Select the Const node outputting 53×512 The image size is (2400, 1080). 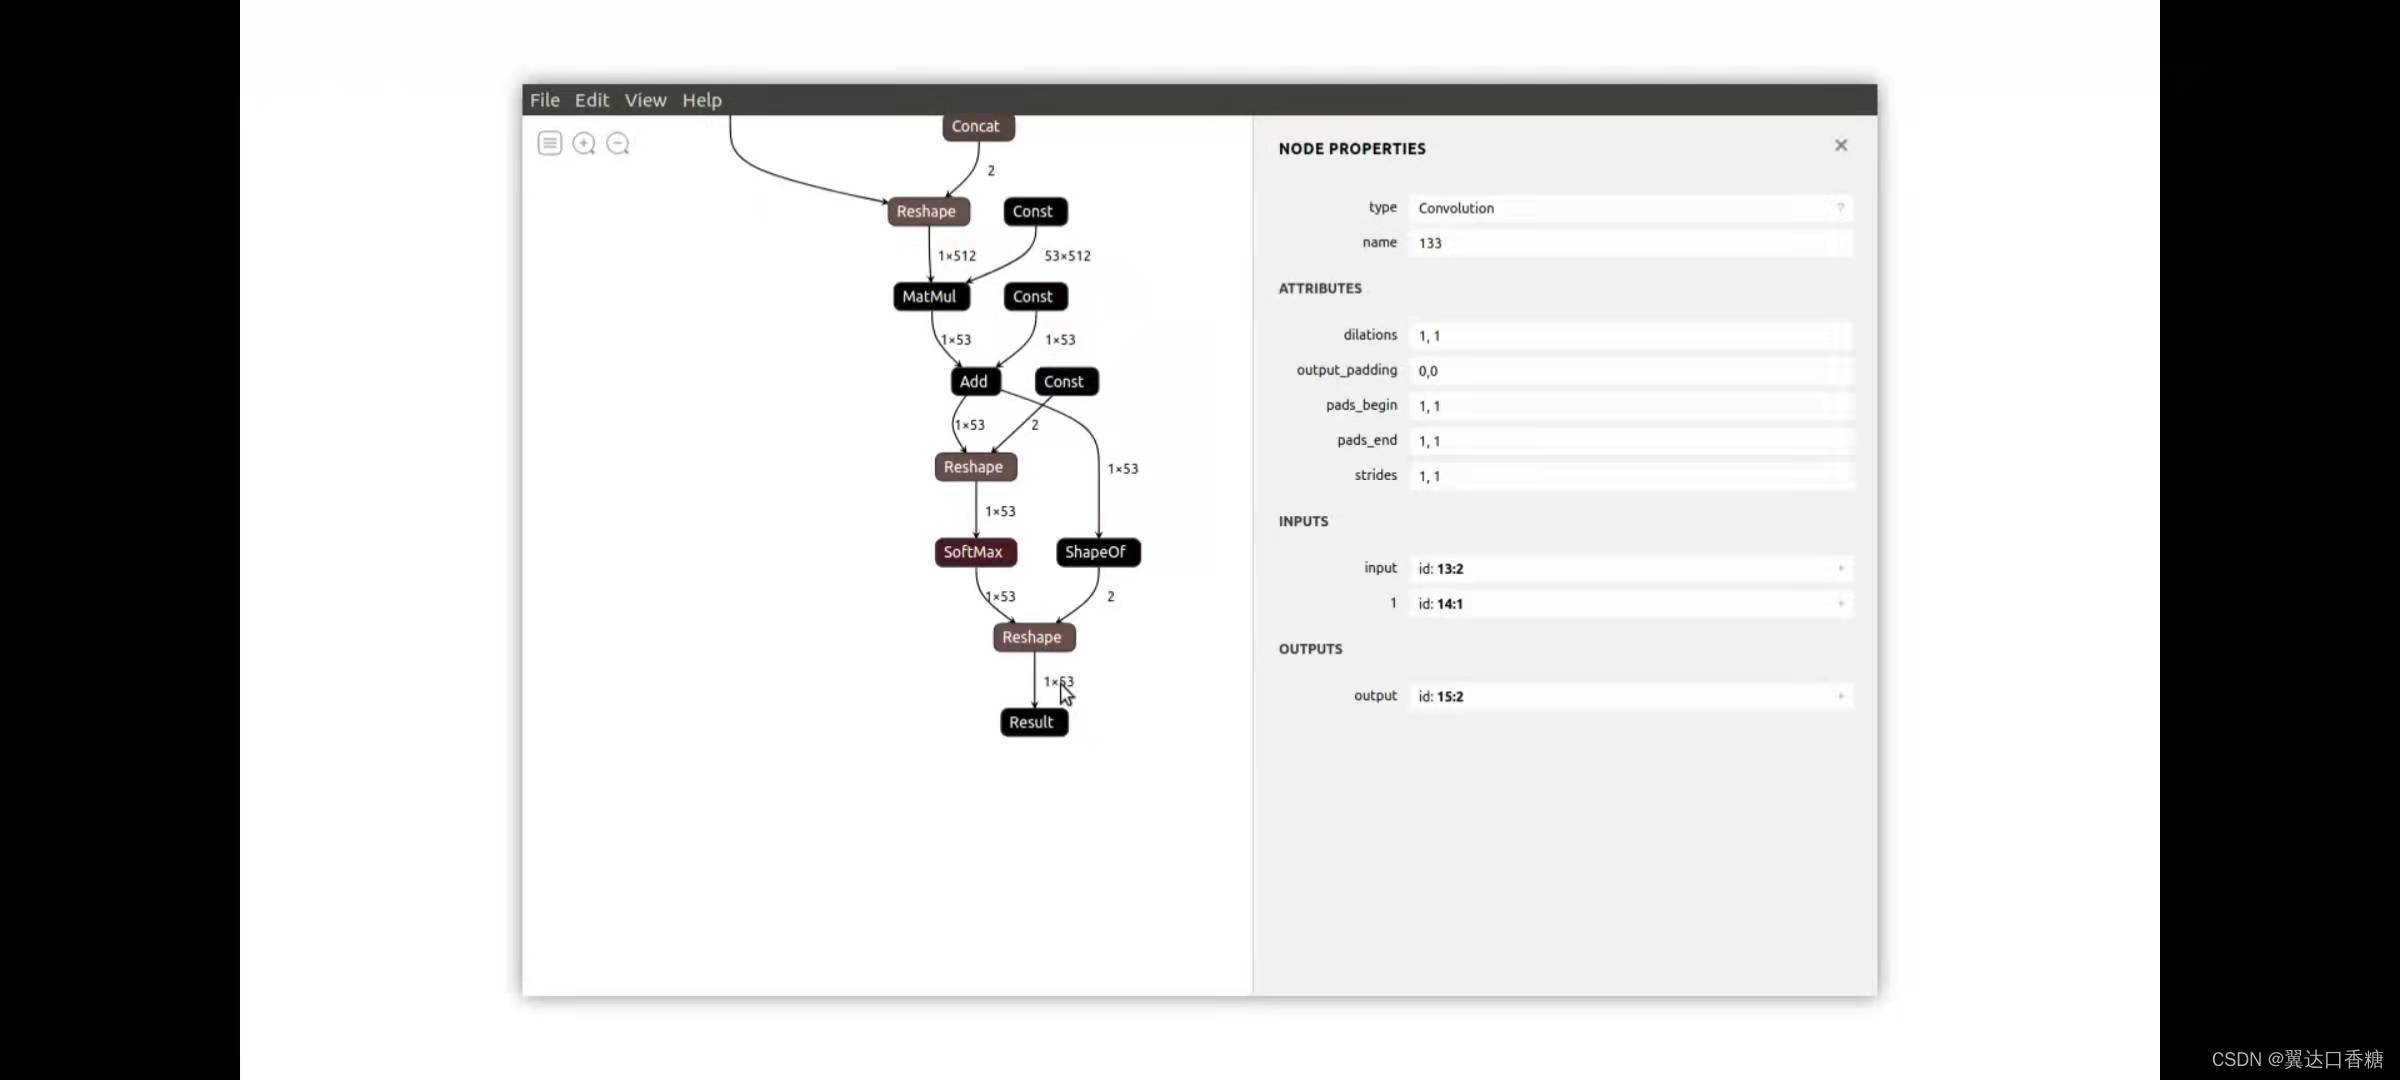tap(1035, 211)
